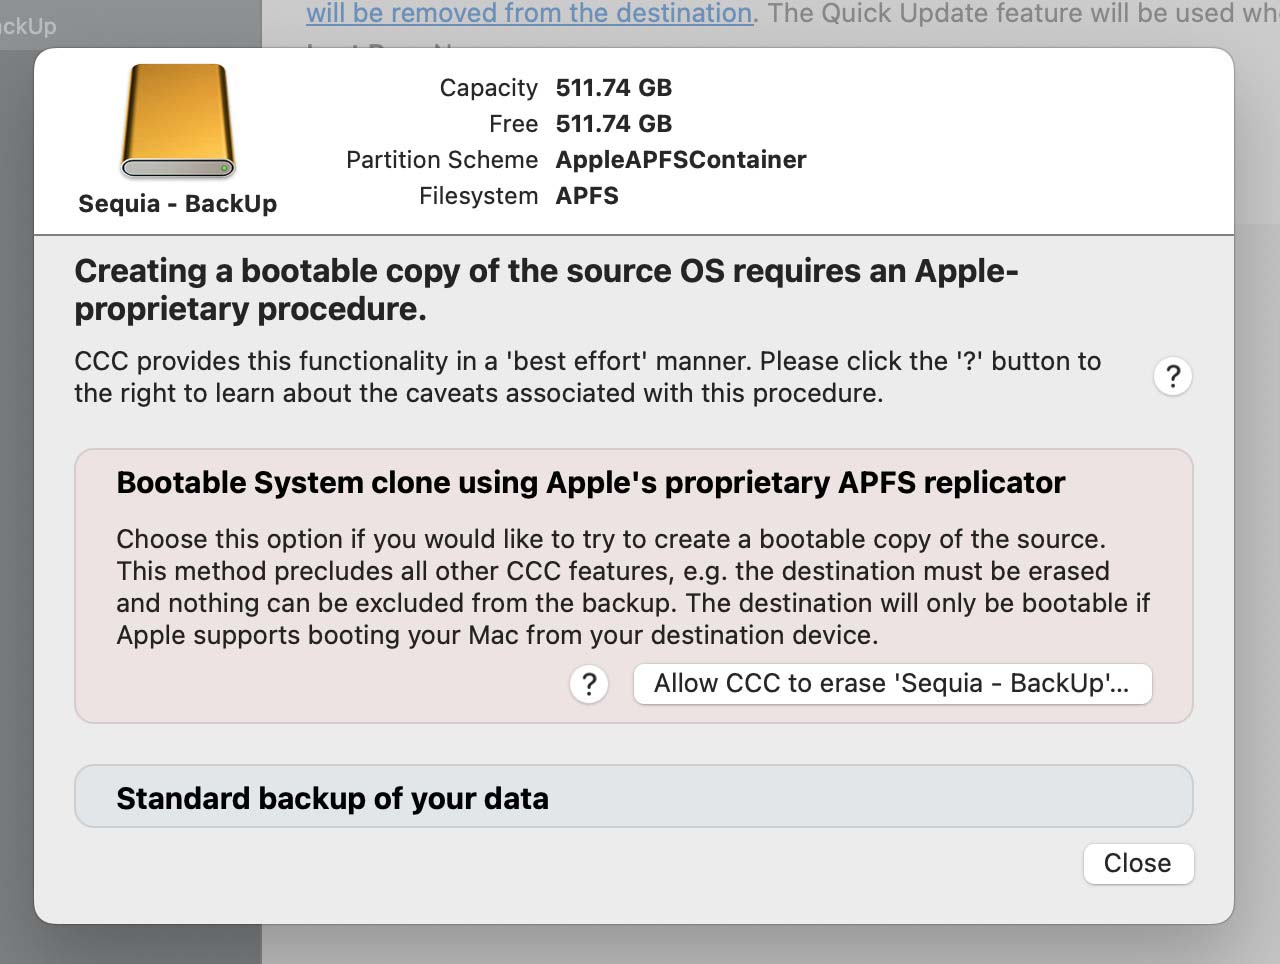Click the Sequia - BackUp volume name
This screenshot has width=1280, height=964.
[178, 204]
